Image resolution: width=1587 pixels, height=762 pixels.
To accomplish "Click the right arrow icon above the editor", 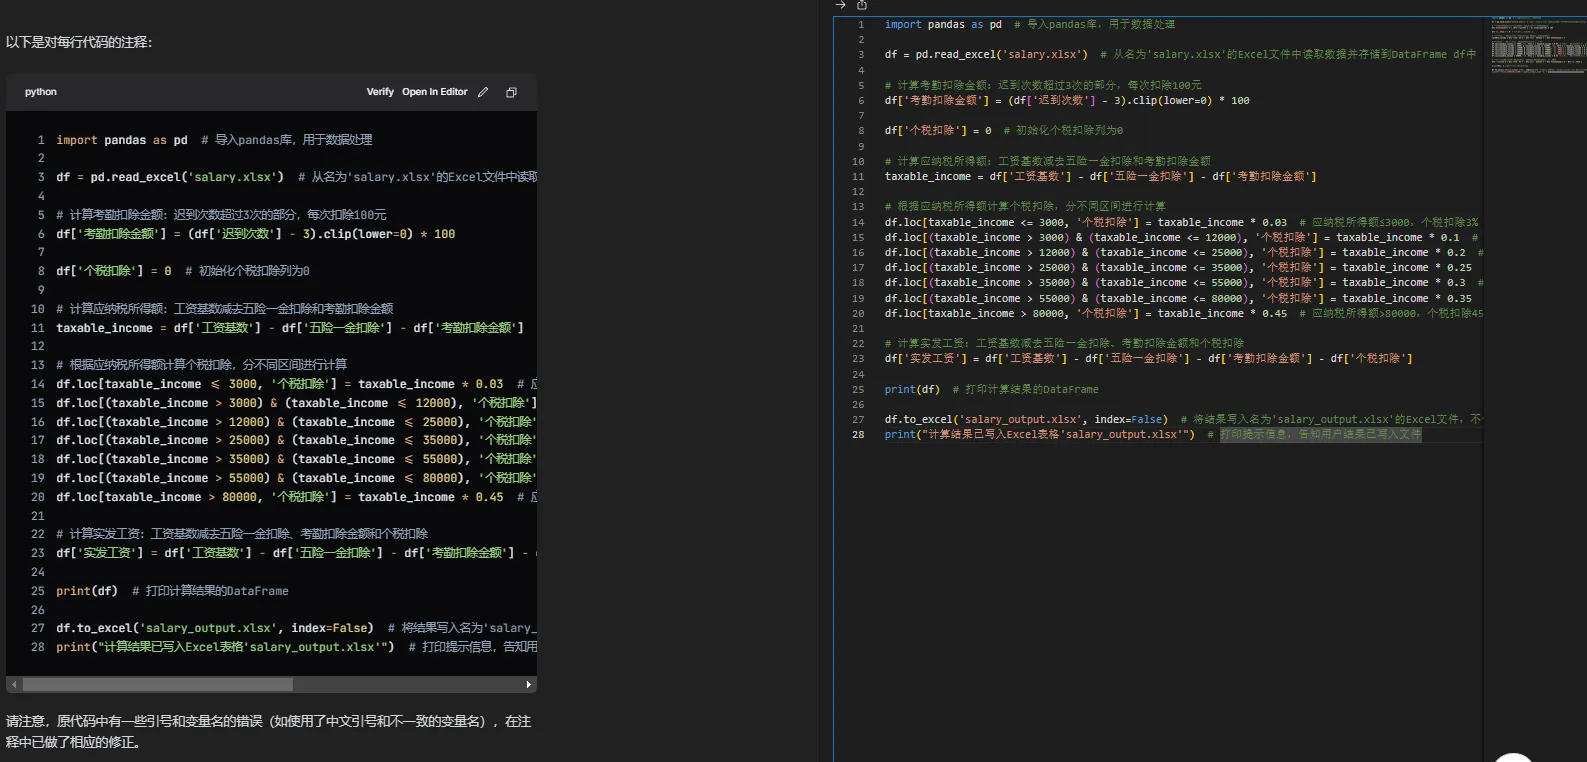I will pyautogui.click(x=841, y=5).
